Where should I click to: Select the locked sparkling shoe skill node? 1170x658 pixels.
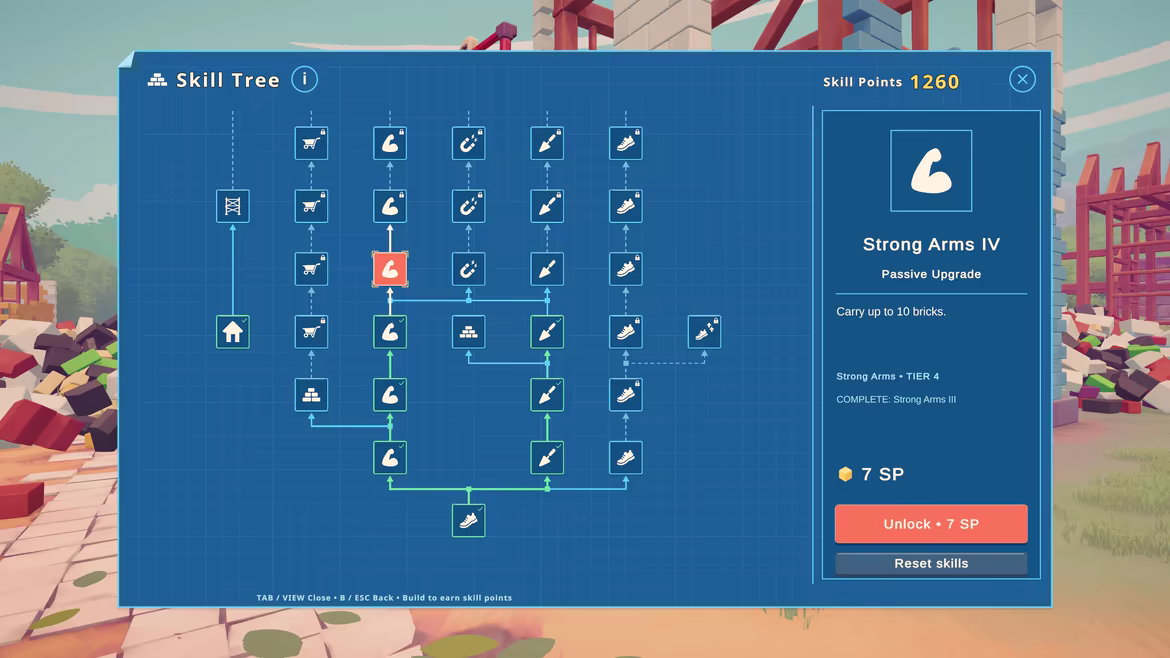[704, 332]
